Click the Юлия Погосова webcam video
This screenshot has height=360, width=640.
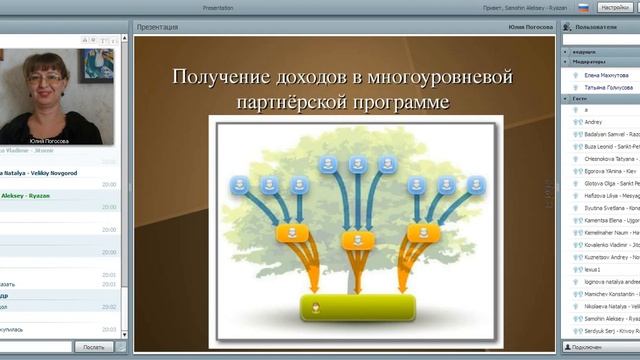[57, 97]
